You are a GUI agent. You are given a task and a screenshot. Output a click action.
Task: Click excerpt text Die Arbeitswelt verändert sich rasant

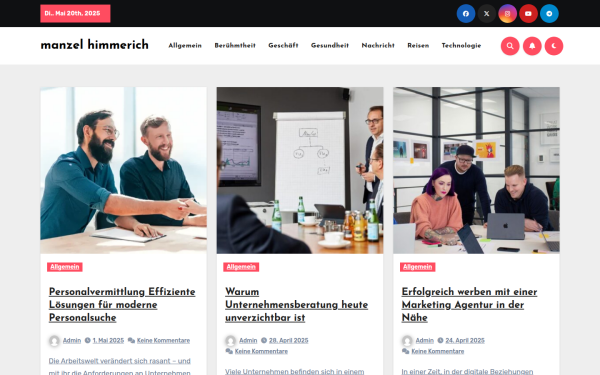(x=119, y=366)
